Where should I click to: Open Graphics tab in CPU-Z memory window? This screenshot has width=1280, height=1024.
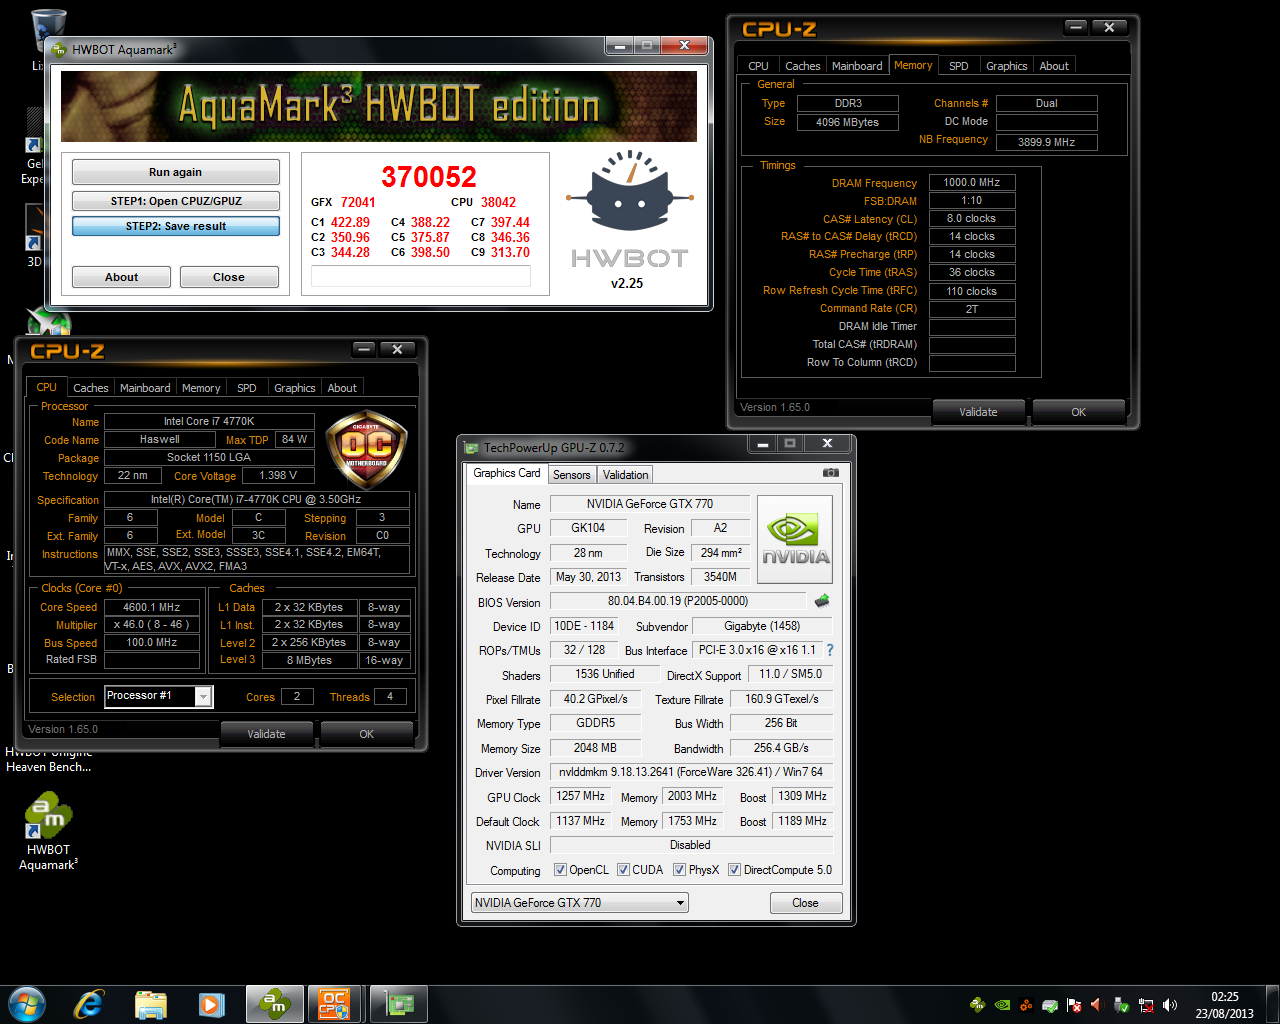1007,66
